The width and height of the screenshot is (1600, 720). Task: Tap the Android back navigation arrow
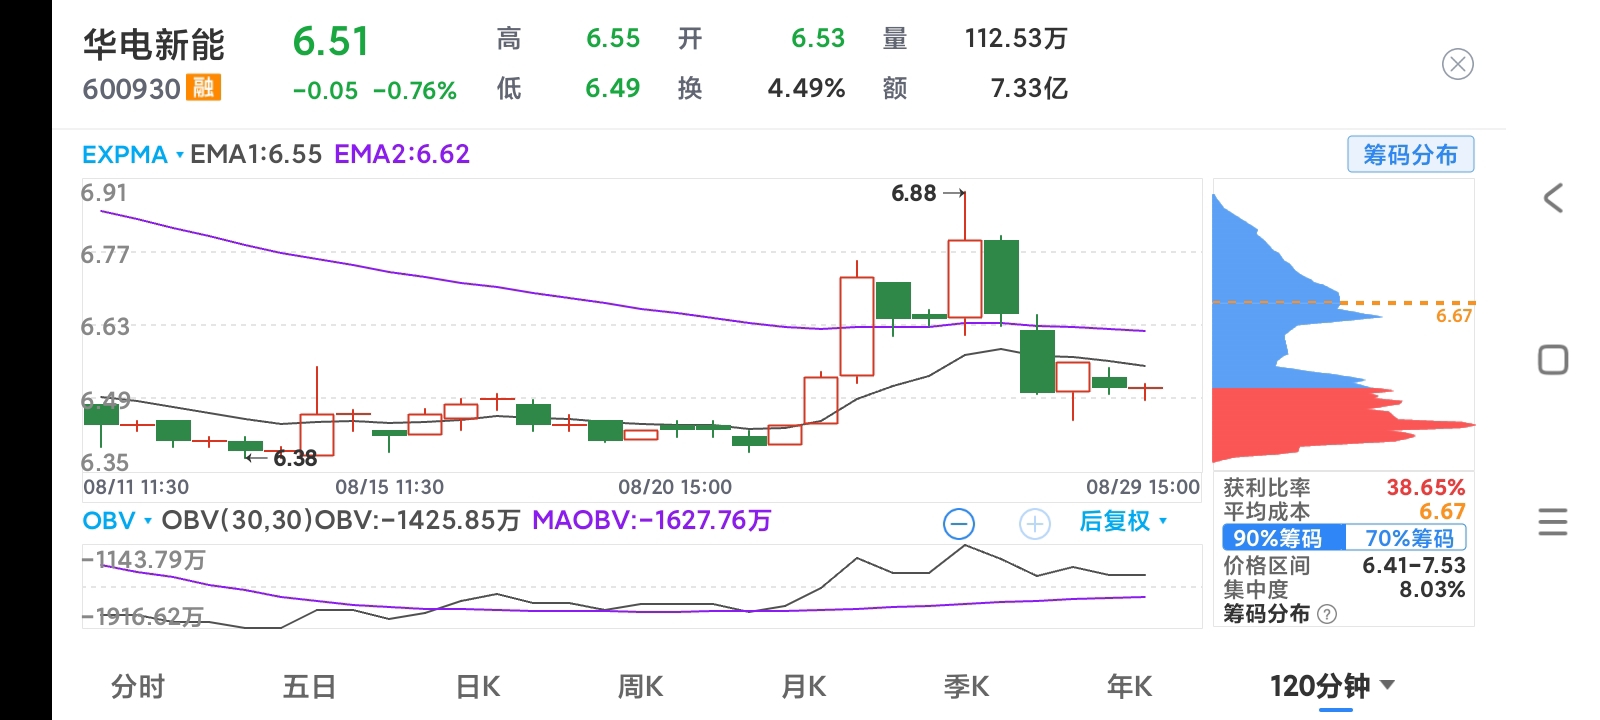tap(1553, 198)
